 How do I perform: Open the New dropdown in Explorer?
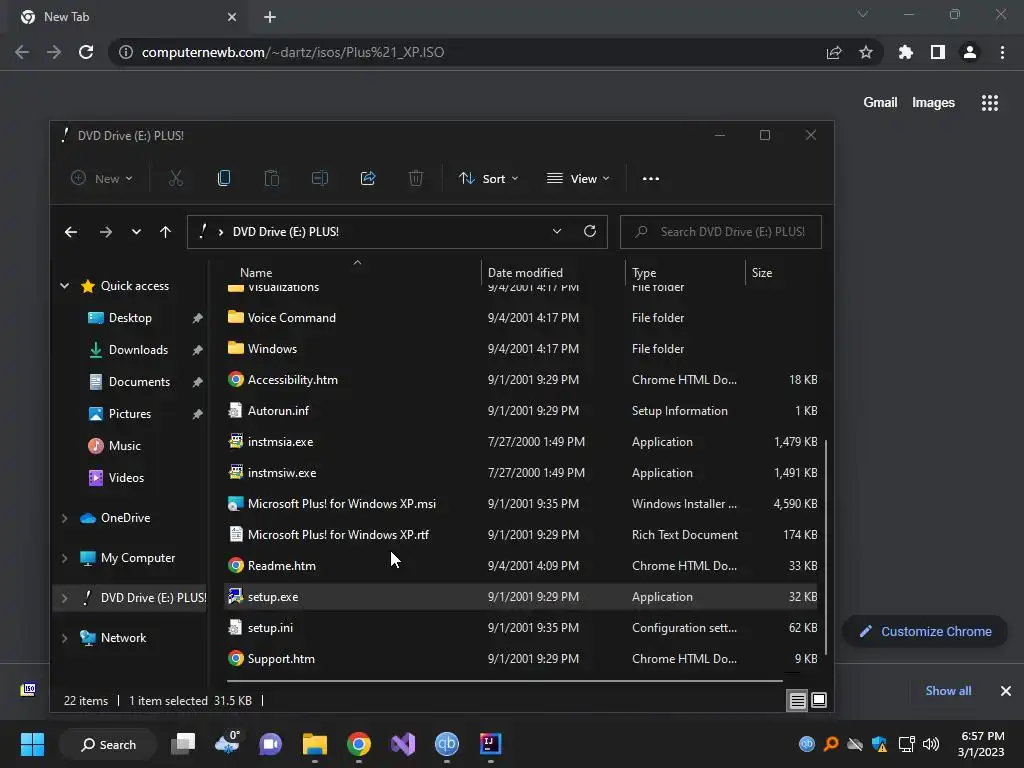pyautogui.click(x=102, y=178)
